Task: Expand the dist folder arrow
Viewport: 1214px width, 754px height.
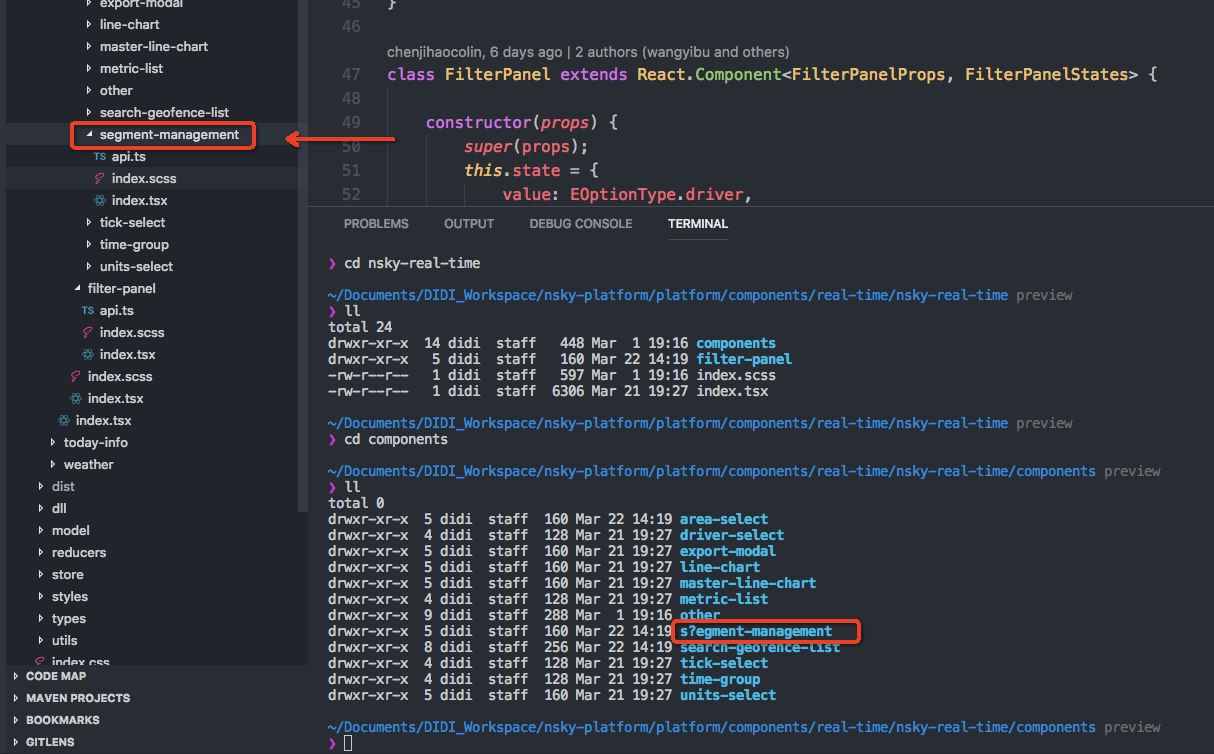Action: pos(41,487)
